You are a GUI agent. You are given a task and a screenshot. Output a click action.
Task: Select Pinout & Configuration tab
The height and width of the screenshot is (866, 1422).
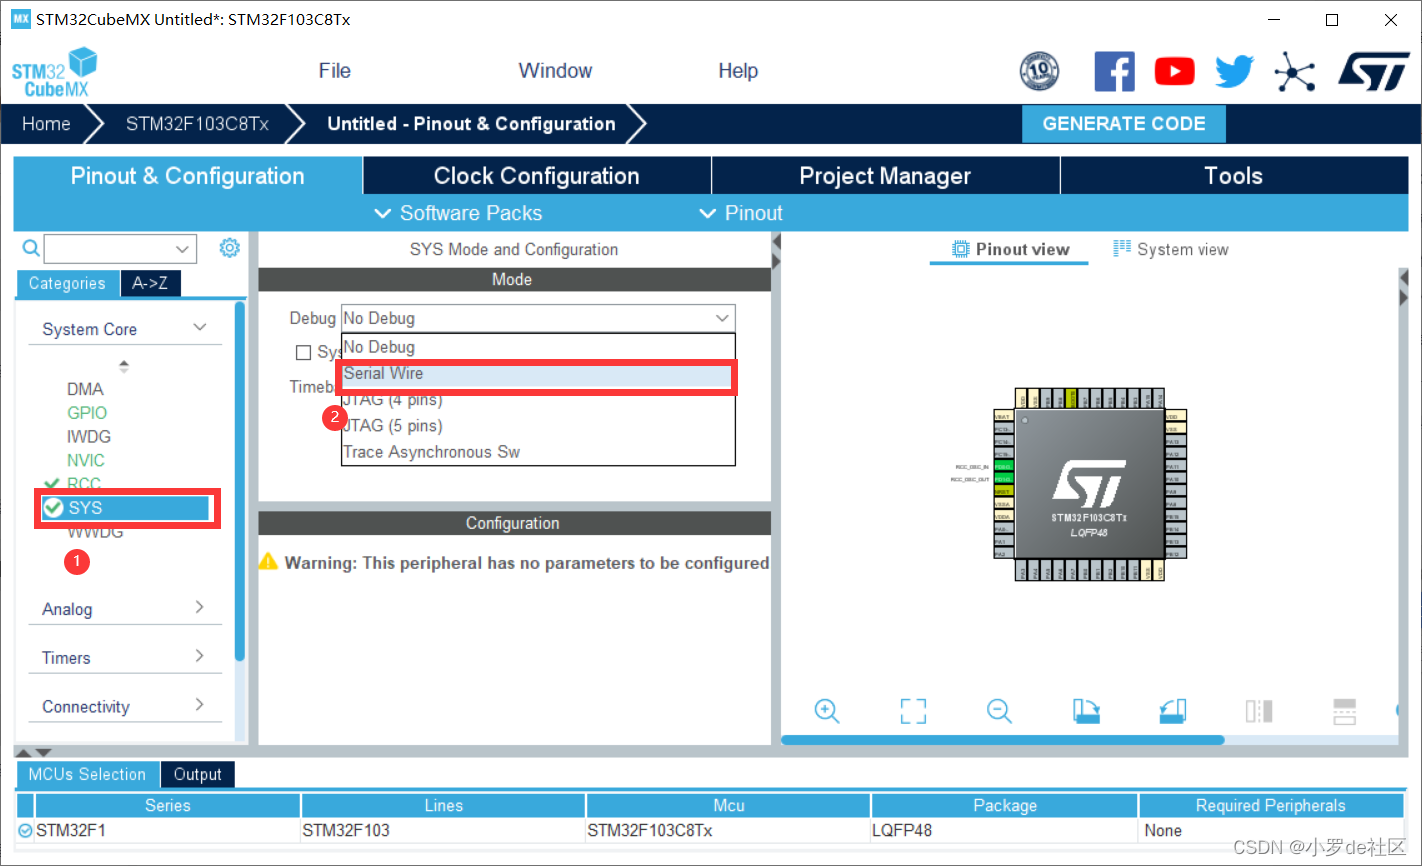188,176
